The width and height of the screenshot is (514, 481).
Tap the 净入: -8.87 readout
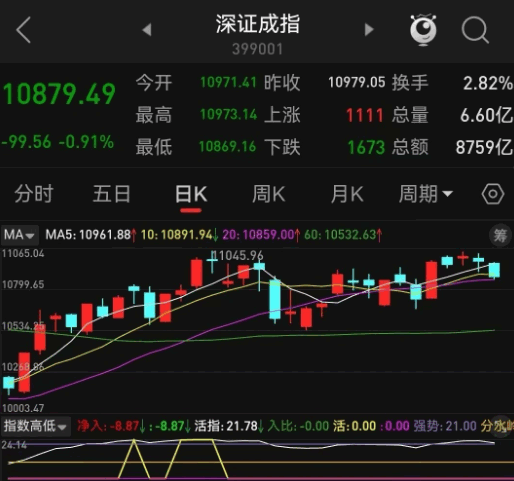coord(108,426)
